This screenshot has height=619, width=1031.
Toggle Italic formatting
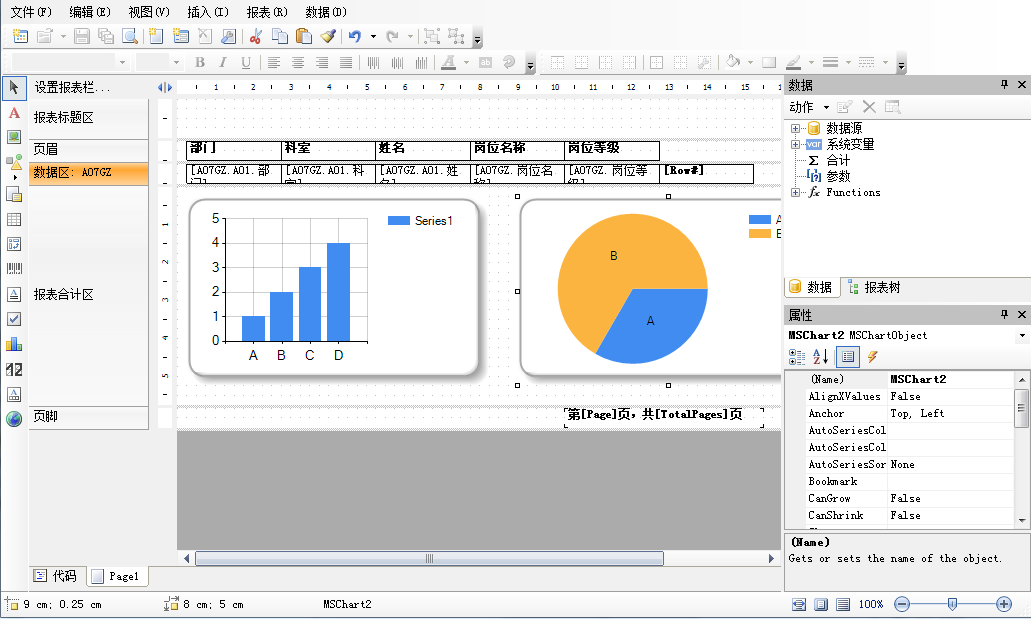click(223, 62)
